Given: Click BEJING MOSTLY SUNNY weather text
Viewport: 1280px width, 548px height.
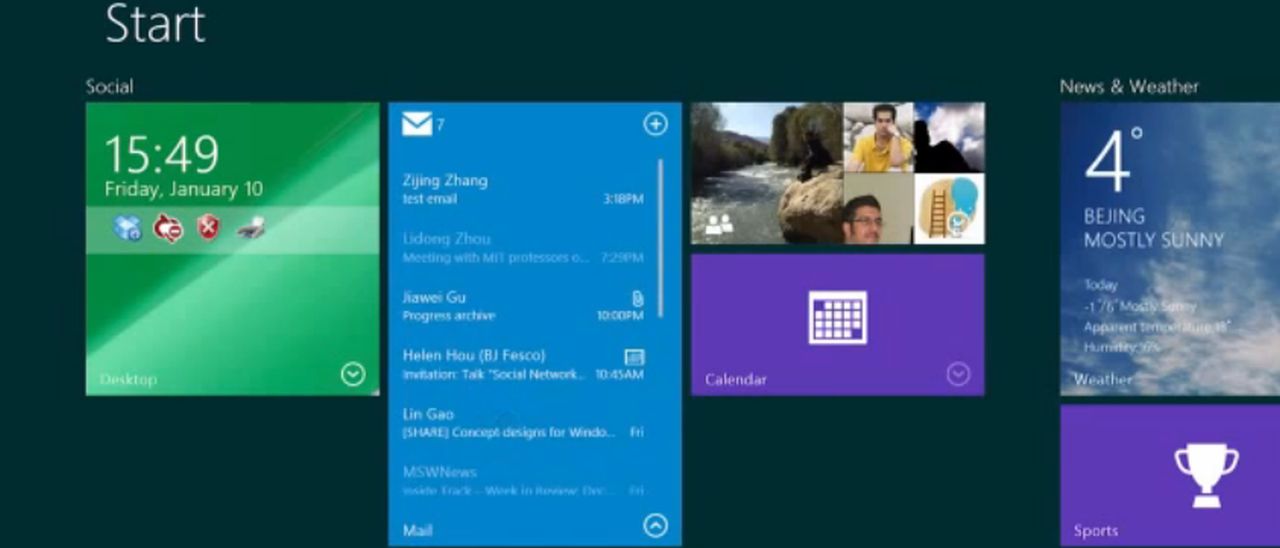Looking at the screenshot, I should pyautogui.click(x=1154, y=228).
